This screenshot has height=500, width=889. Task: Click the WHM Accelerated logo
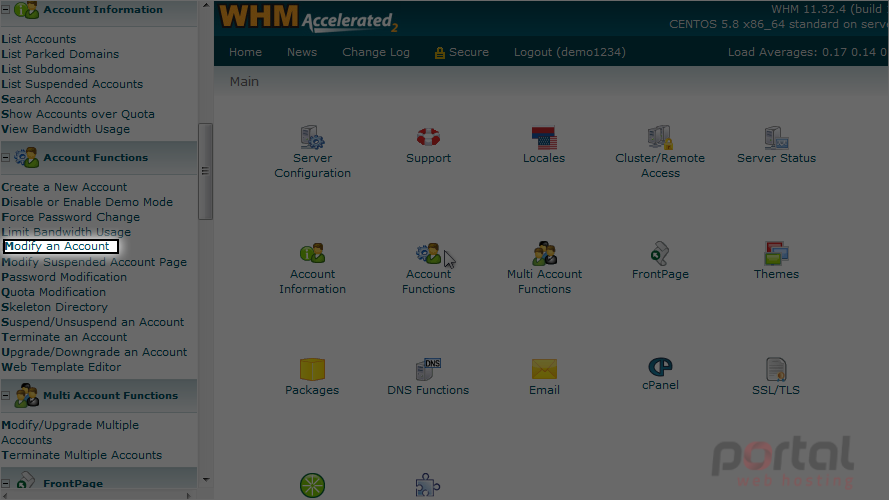pos(308,19)
